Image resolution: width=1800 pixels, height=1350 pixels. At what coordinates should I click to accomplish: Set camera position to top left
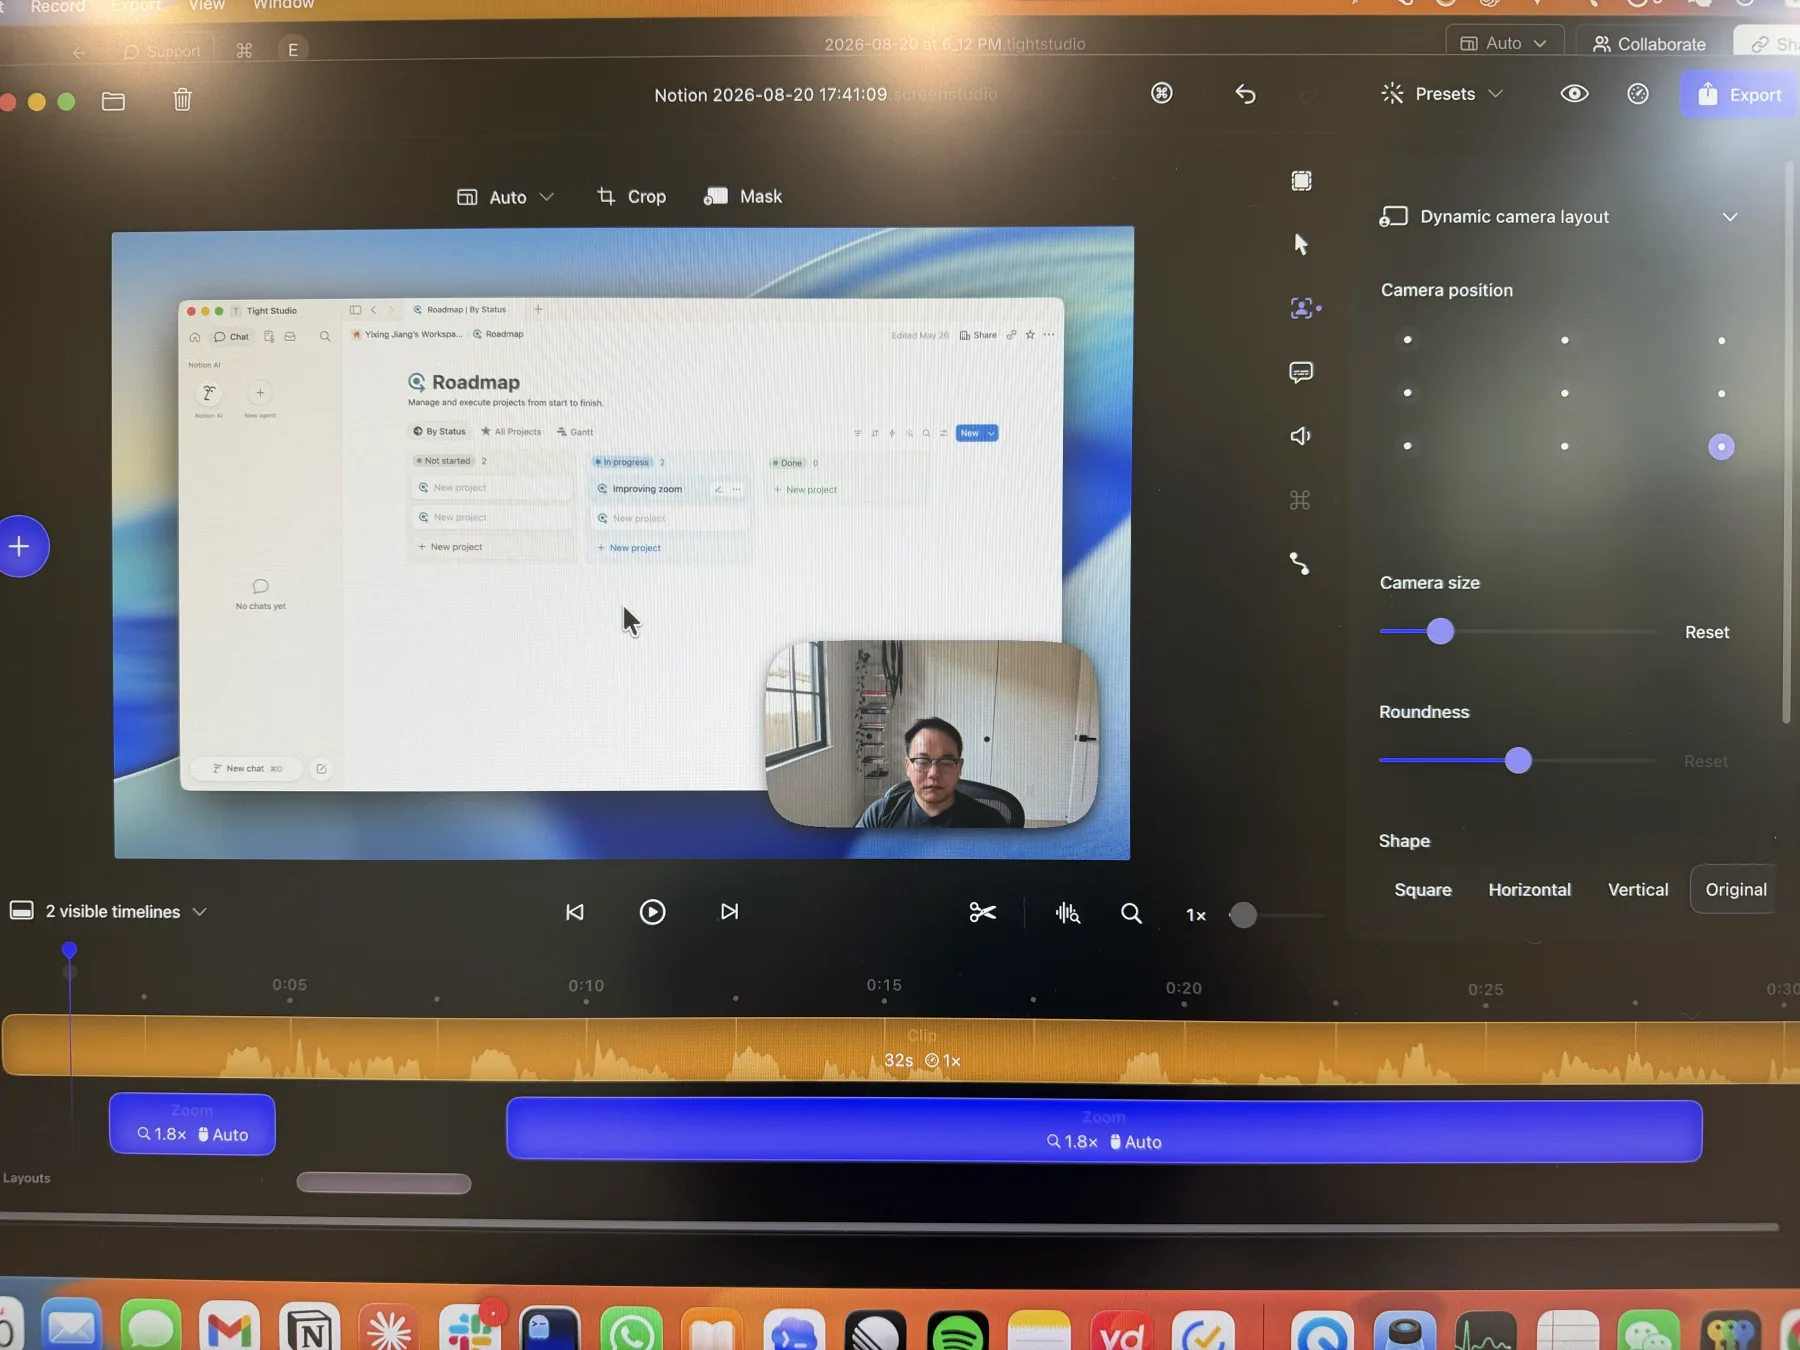coord(1407,340)
